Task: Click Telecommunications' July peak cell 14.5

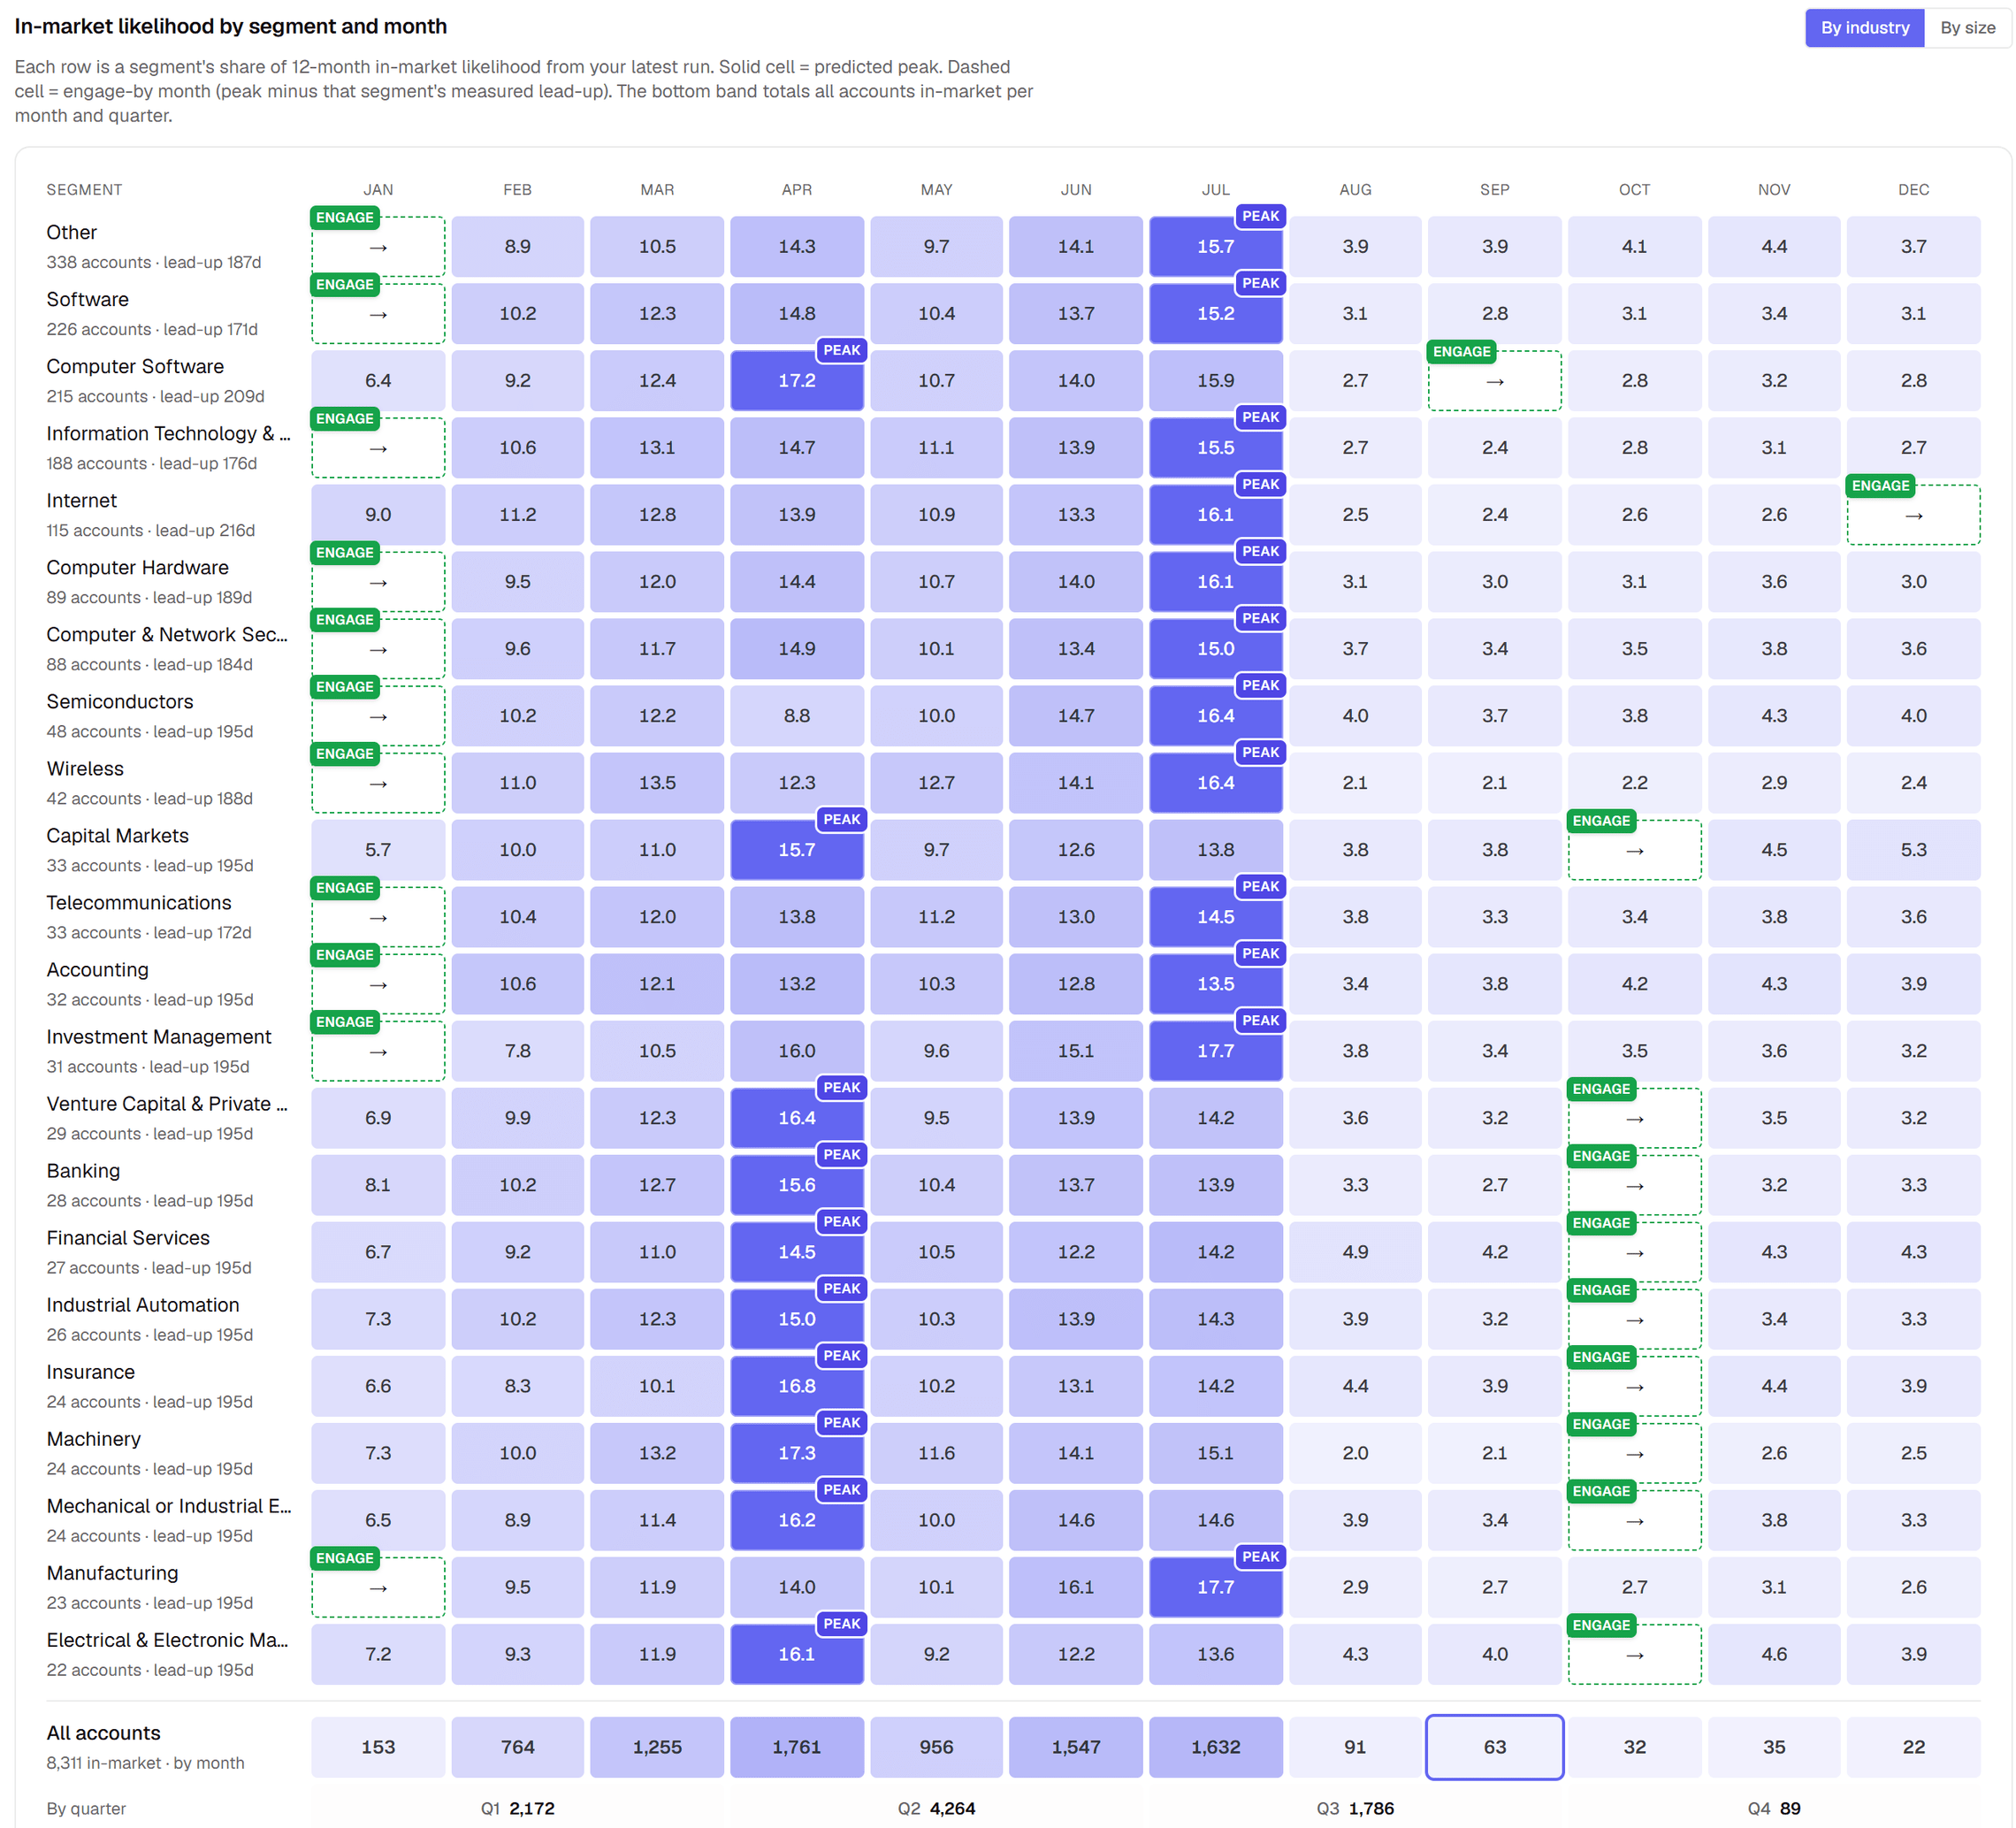Action: 1216,917
